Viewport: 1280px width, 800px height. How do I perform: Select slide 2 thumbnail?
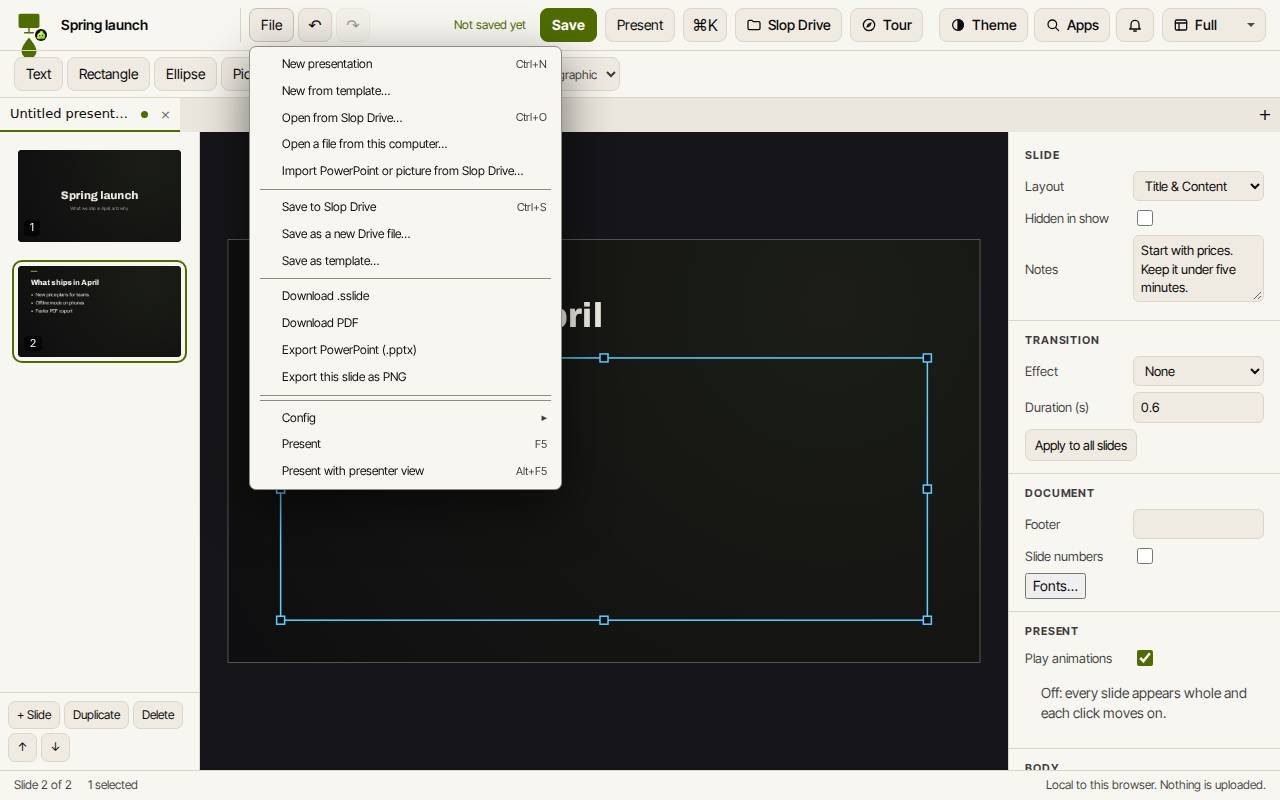point(99,311)
